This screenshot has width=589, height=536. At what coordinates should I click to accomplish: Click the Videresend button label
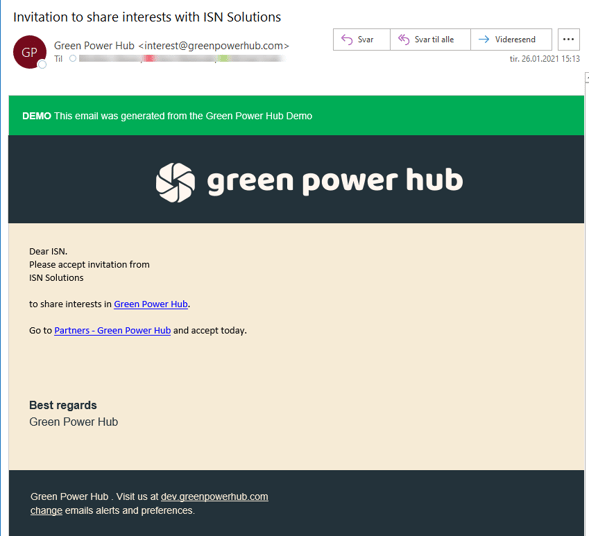[515, 39]
